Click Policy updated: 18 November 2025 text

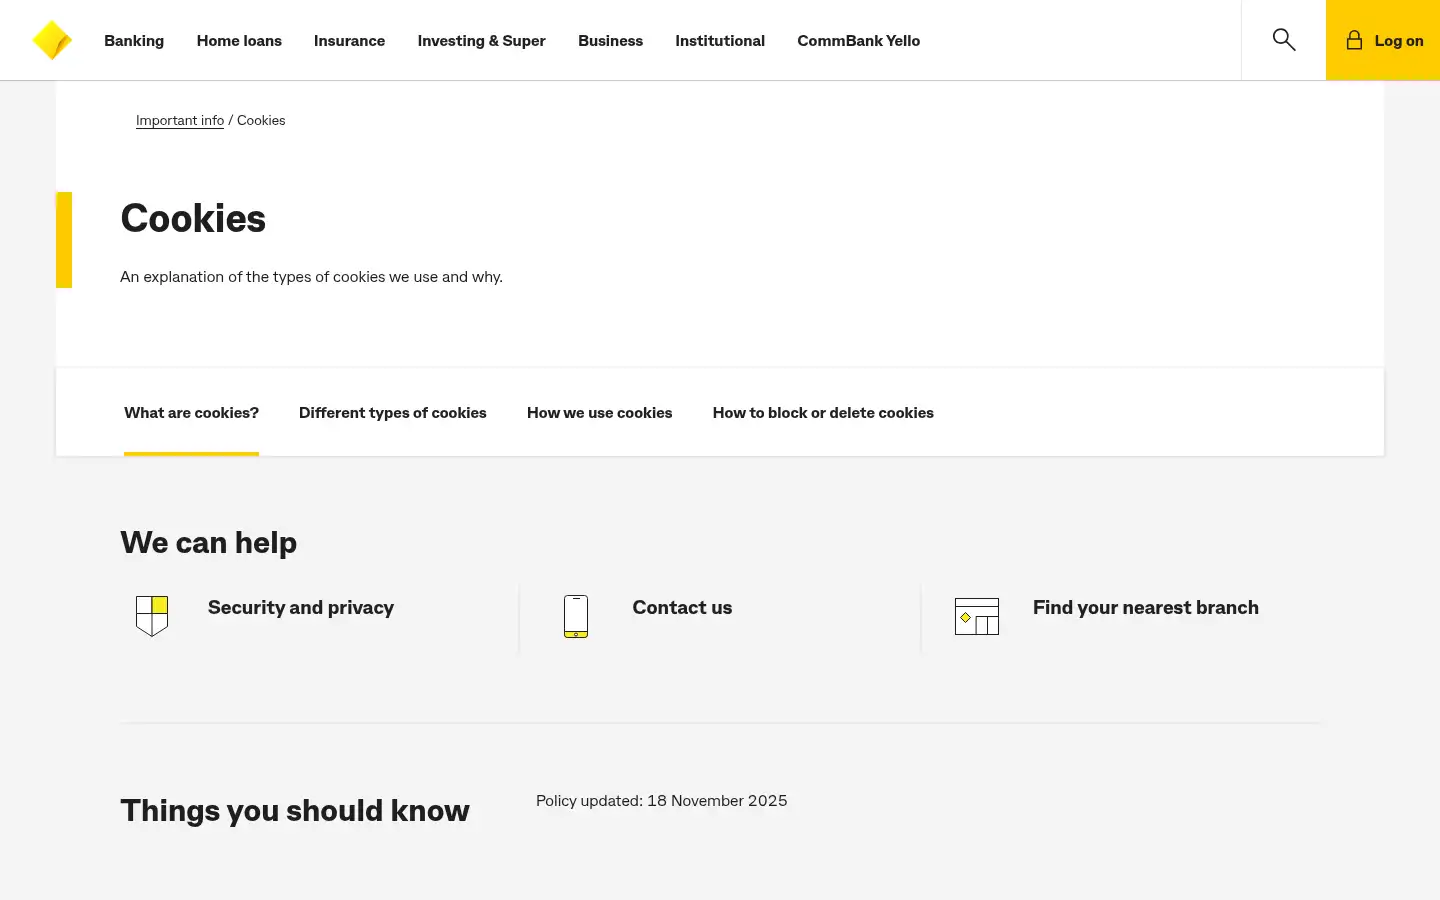click(x=661, y=801)
